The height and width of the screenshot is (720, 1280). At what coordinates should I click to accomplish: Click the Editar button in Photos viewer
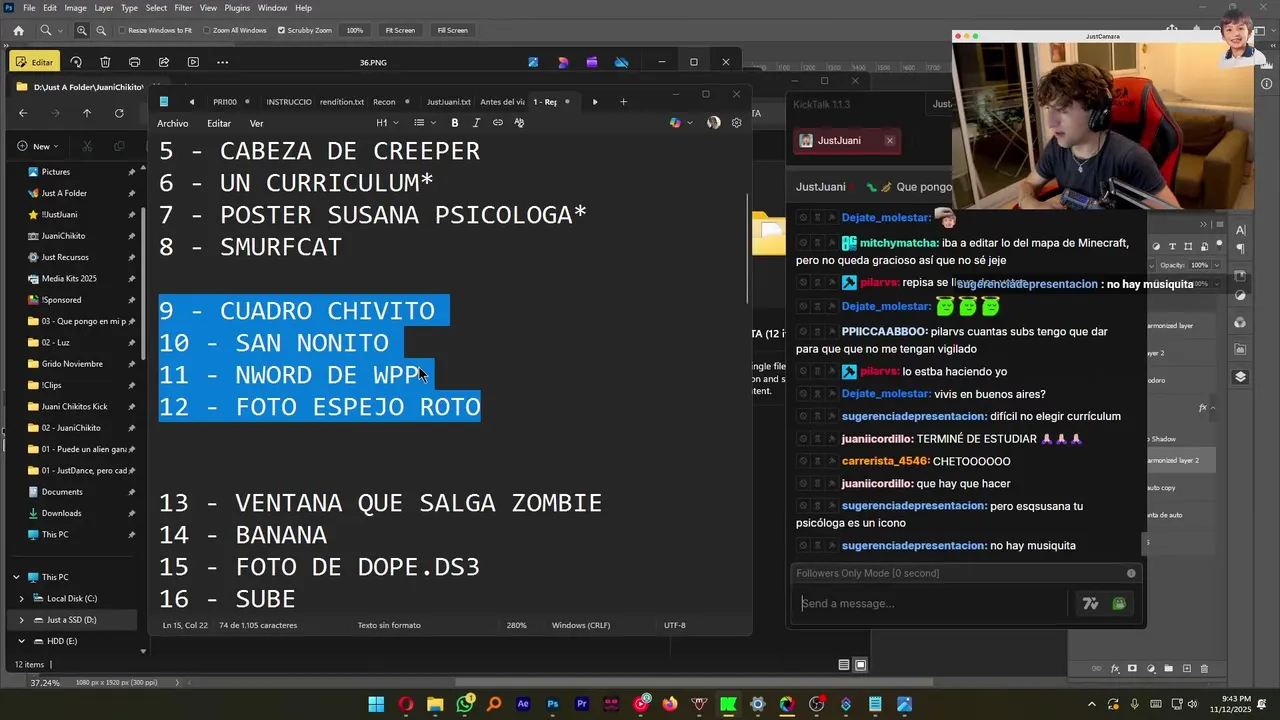click(35, 62)
